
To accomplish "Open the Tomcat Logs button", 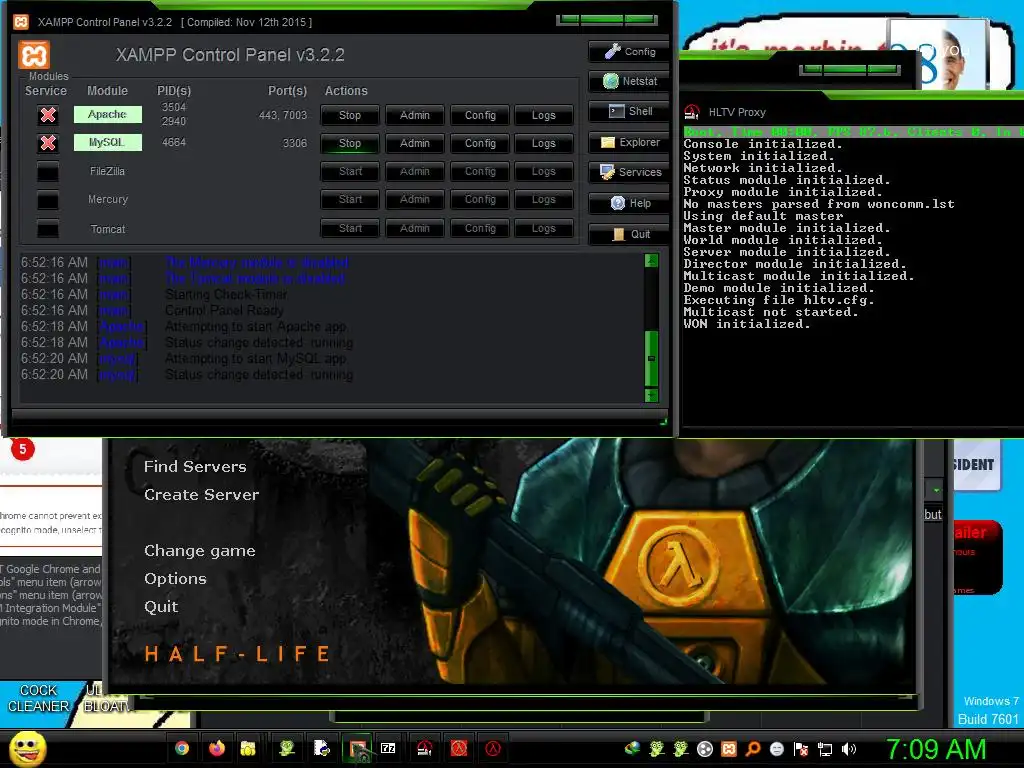I will click(x=543, y=228).
